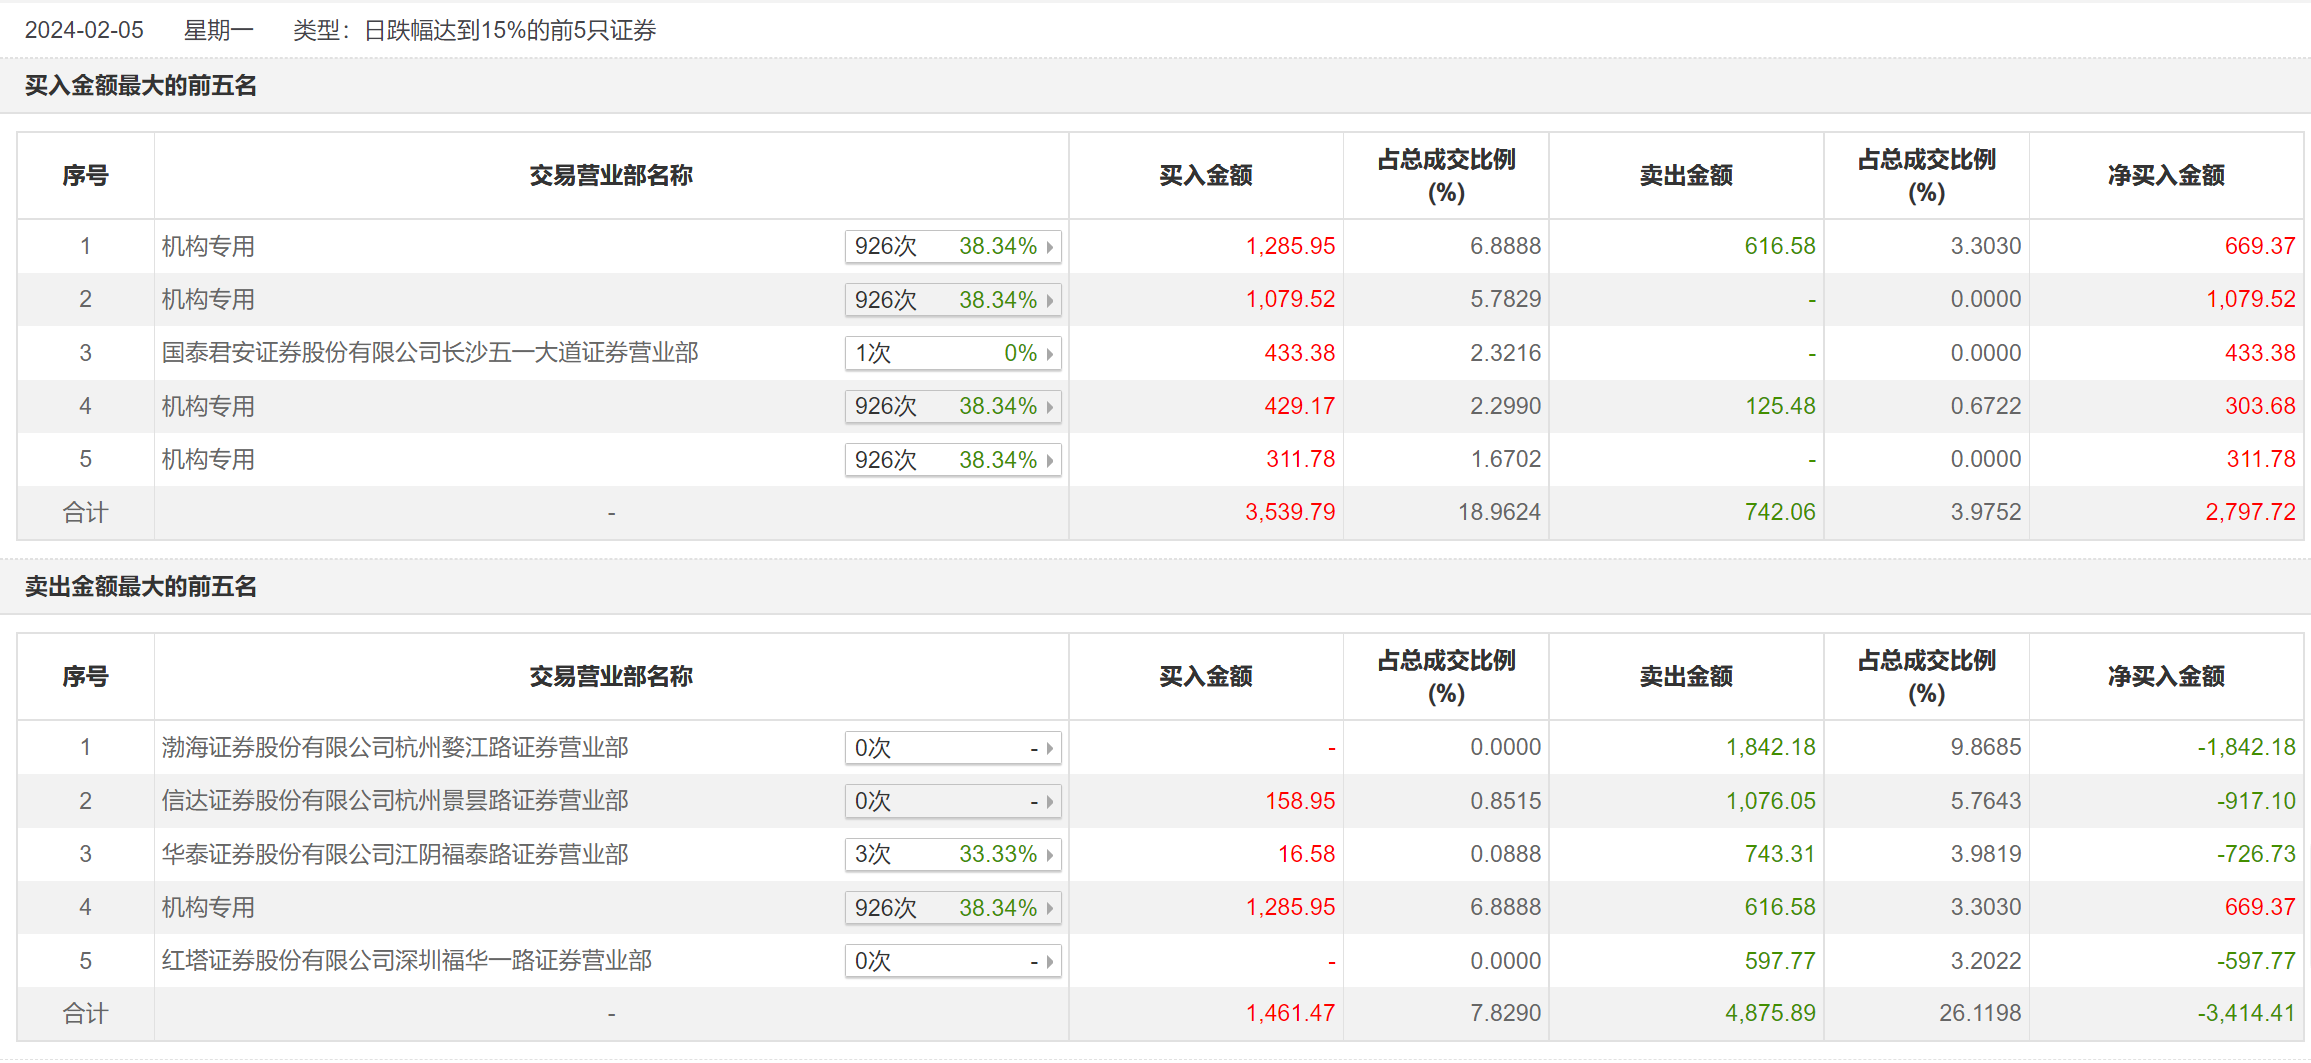Click arrow in 红塔证券 row's 0次 box
The width and height of the screenshot is (2311, 1063).
point(1049,962)
